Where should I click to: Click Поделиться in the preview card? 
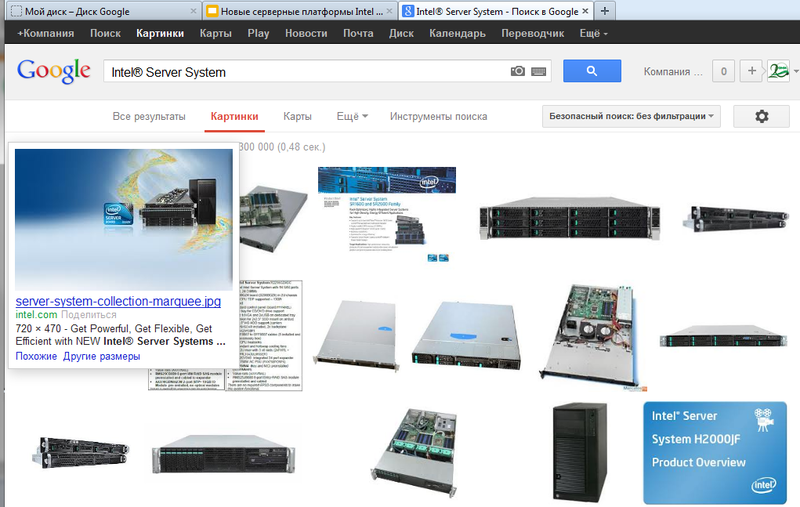click(x=89, y=315)
